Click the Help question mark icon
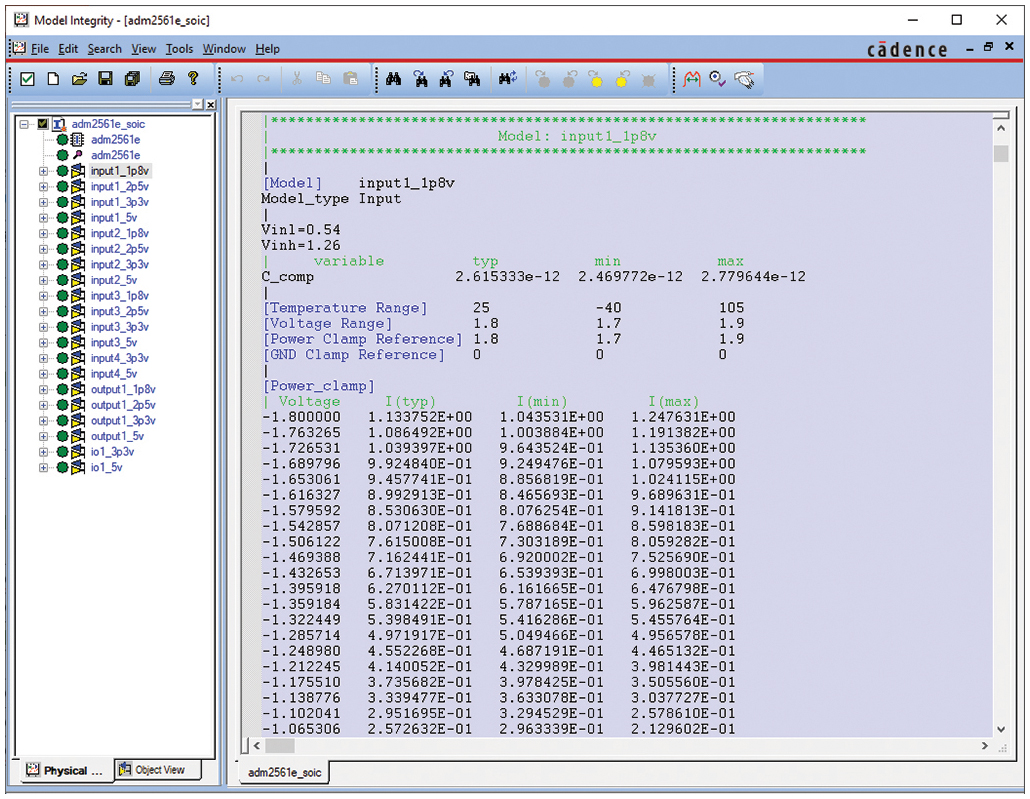1030x799 pixels. coord(192,78)
